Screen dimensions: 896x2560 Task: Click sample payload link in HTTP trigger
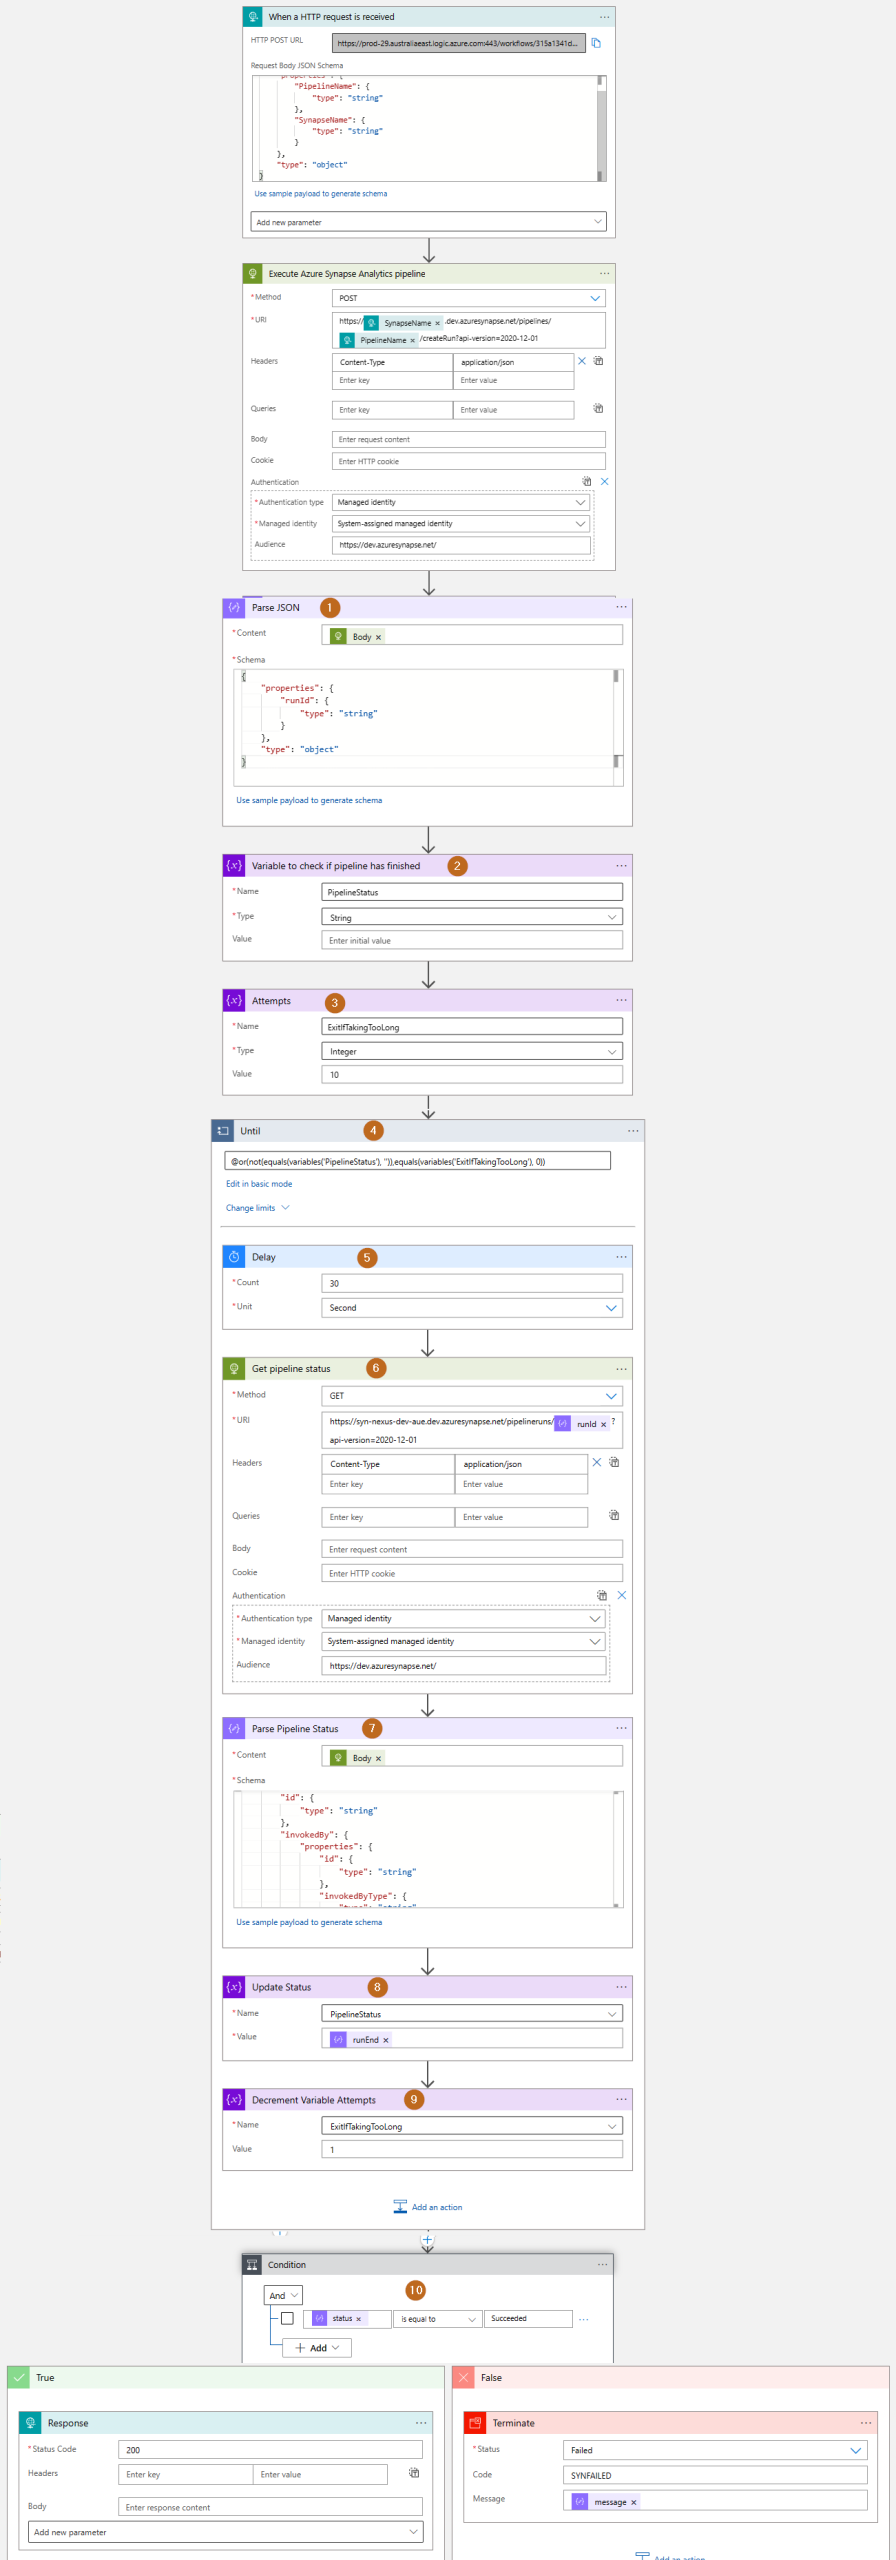(x=320, y=194)
